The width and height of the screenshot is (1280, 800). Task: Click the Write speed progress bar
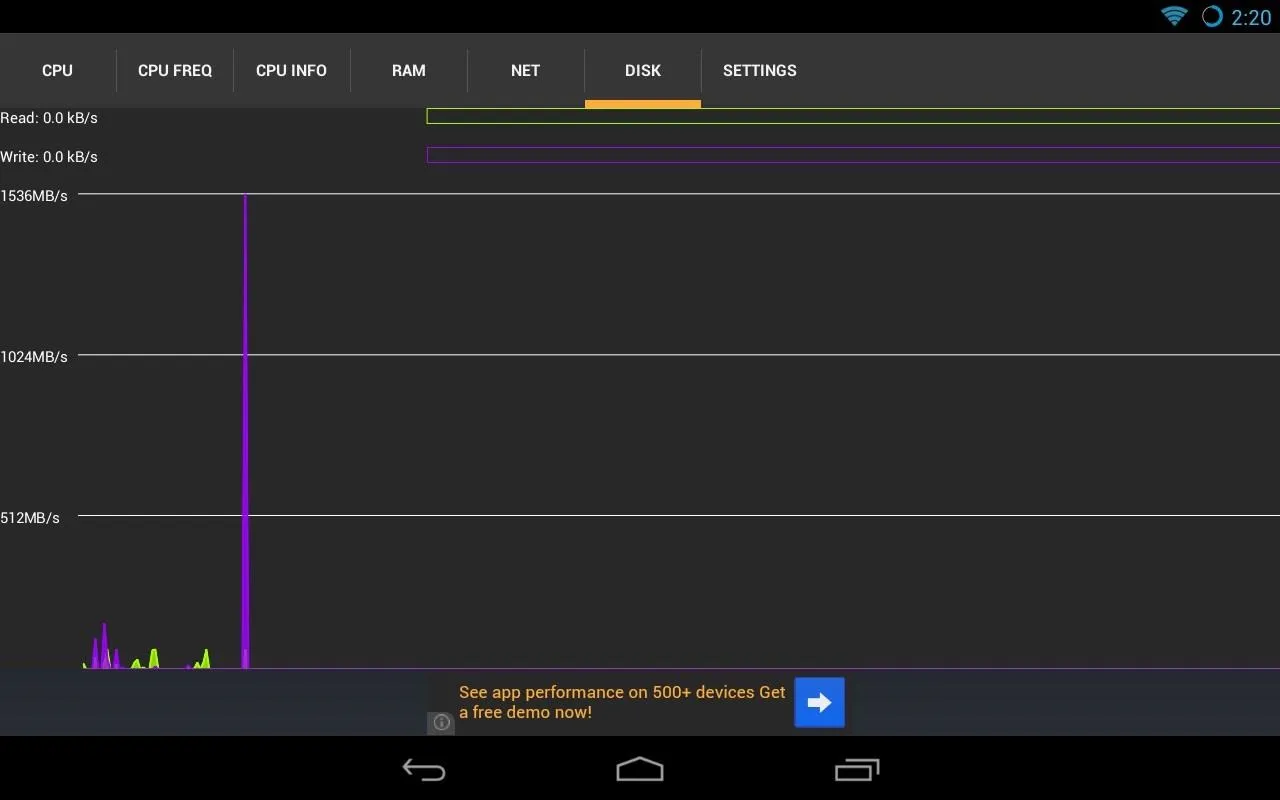[x=853, y=155]
